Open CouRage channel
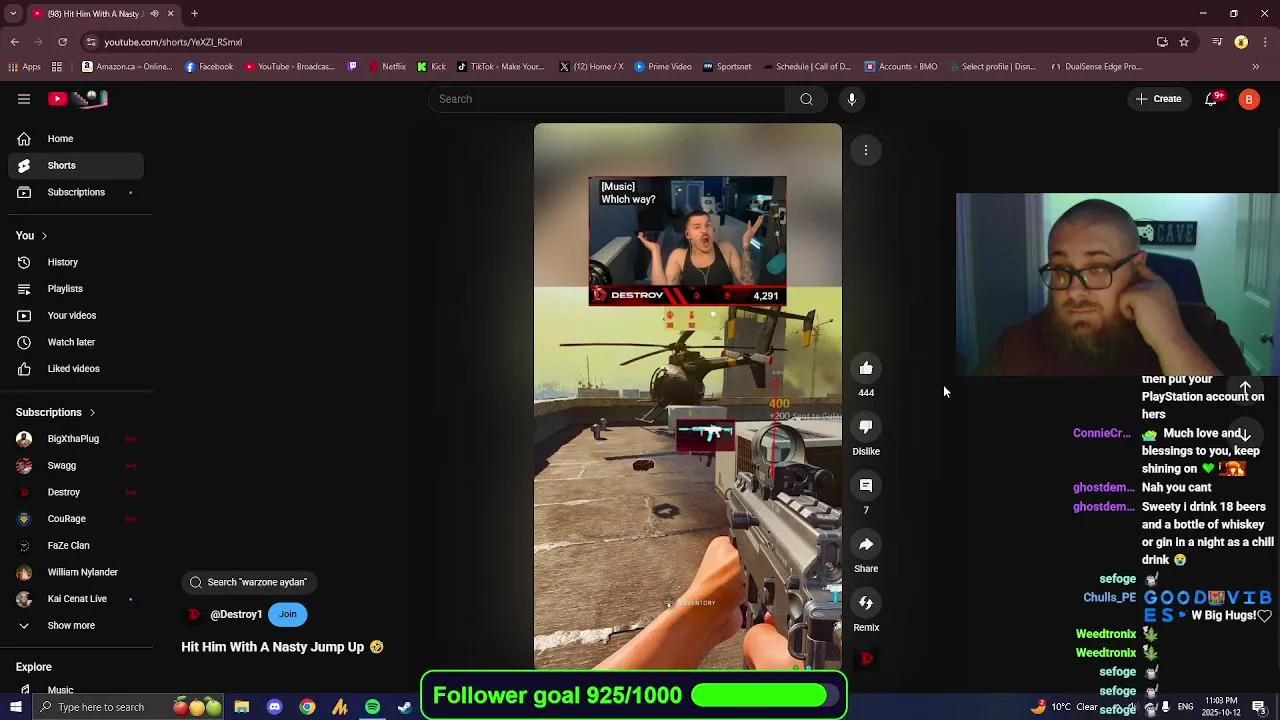This screenshot has height=720, width=1280. coord(76,519)
